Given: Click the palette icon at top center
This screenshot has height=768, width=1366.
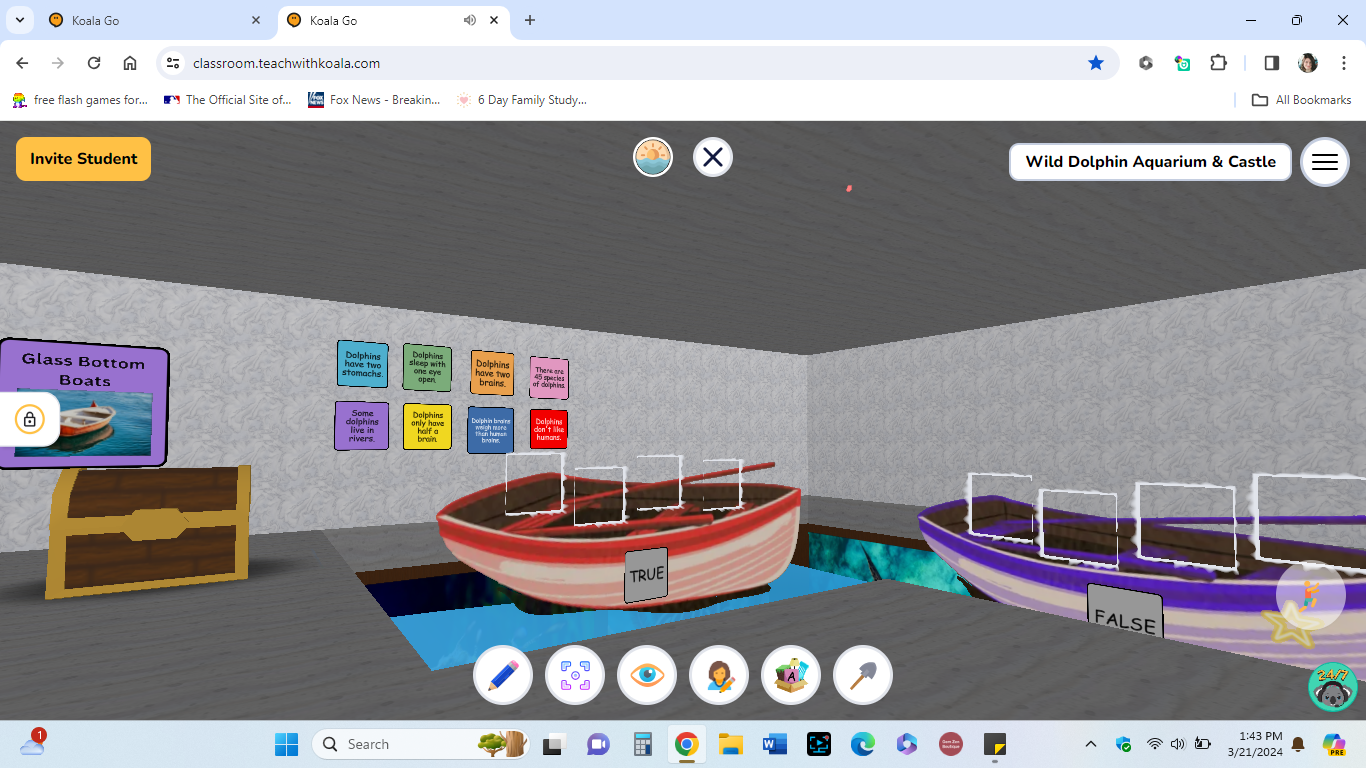Looking at the screenshot, I should click(x=652, y=157).
